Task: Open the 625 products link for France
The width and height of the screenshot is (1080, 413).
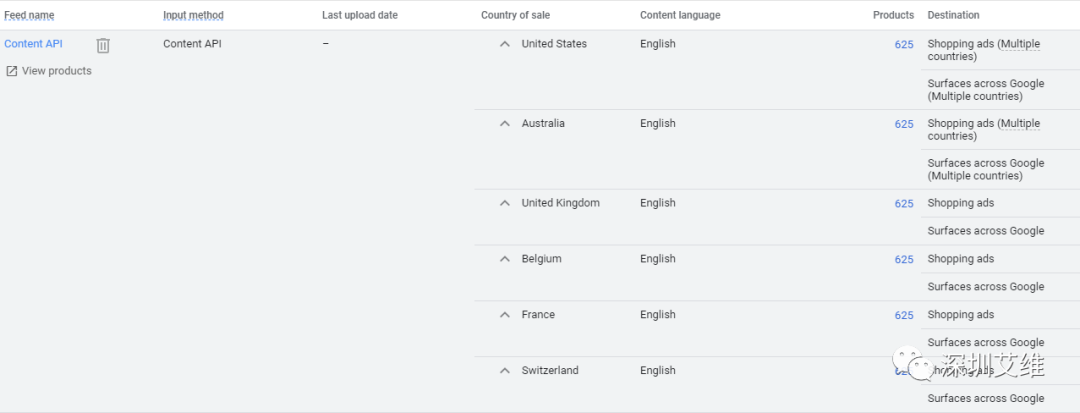Action: pyautogui.click(x=904, y=316)
